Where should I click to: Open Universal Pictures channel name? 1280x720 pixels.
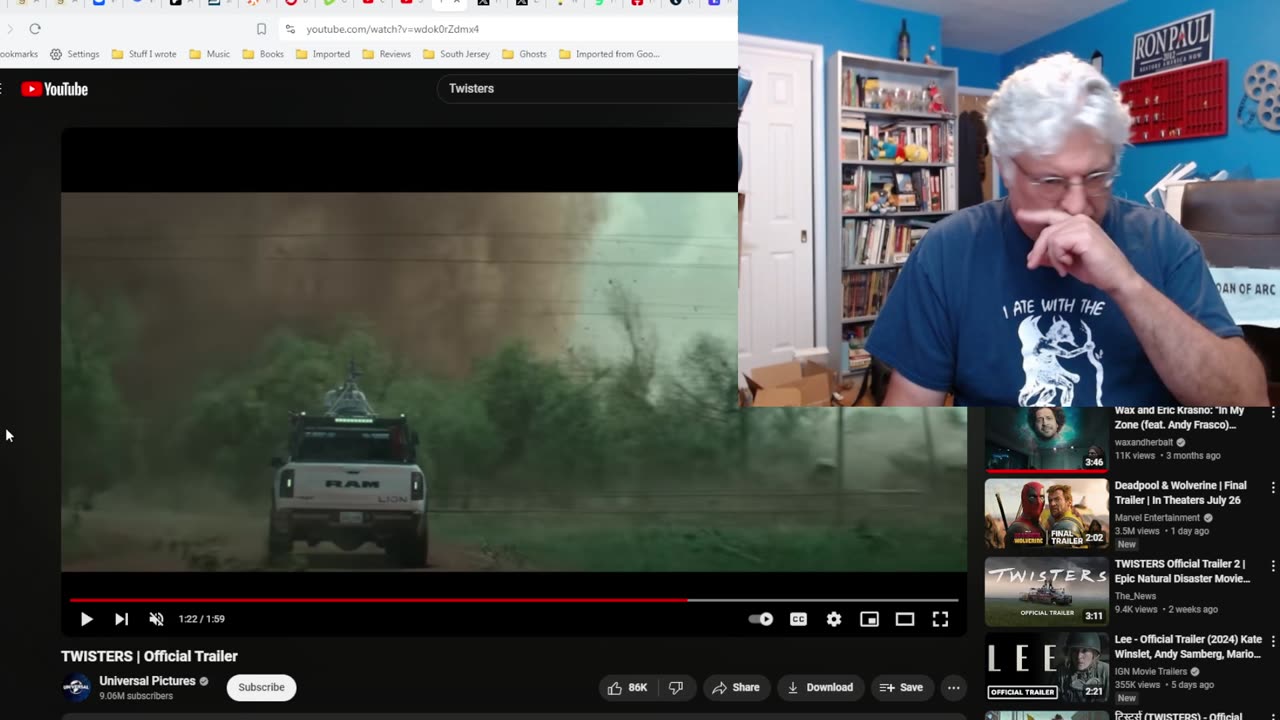[x=147, y=681]
